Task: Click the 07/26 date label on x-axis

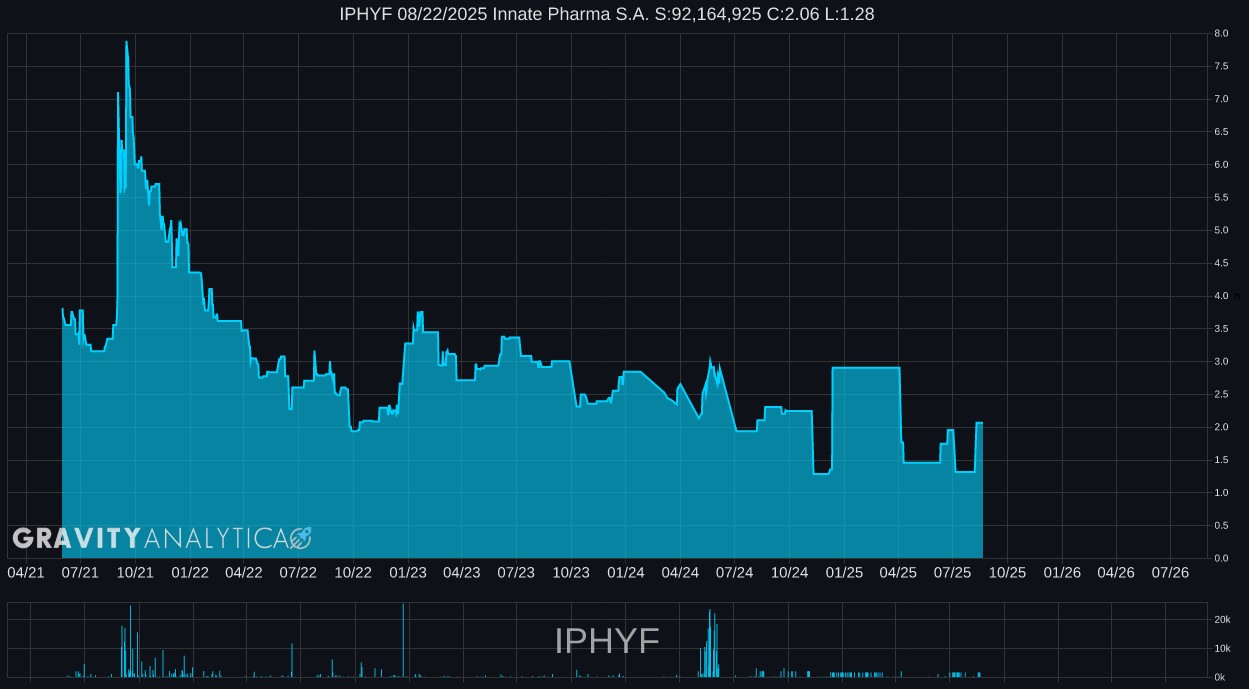Action: [x=1170, y=572]
